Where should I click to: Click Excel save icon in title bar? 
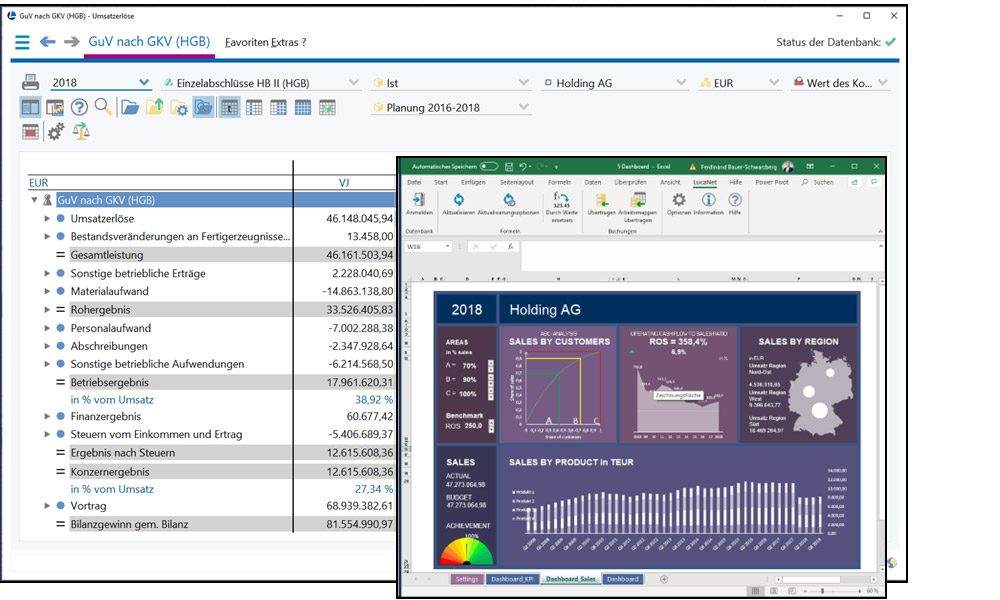click(508, 166)
